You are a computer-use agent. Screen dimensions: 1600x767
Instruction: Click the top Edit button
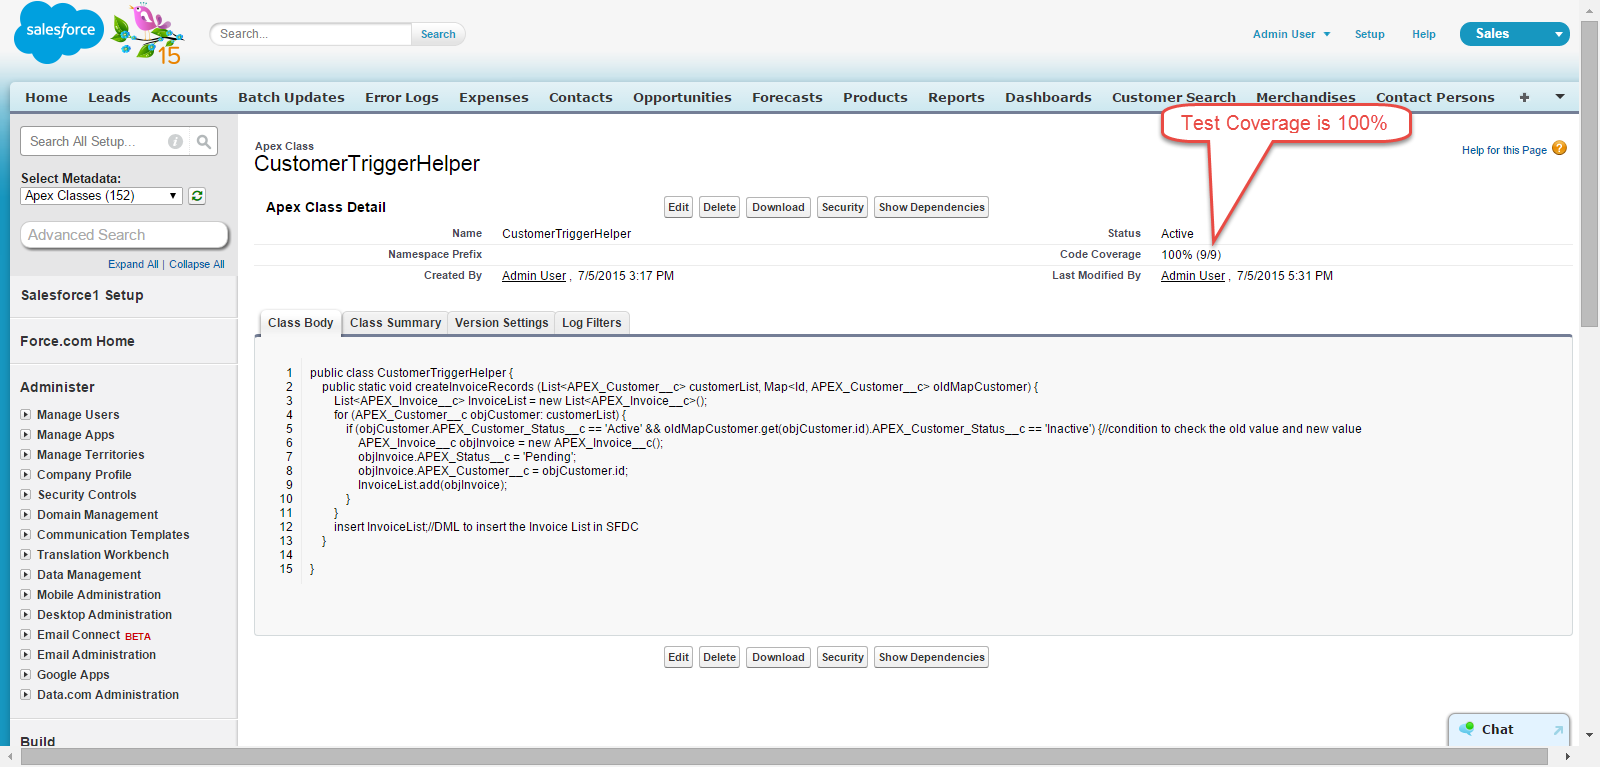coord(679,207)
